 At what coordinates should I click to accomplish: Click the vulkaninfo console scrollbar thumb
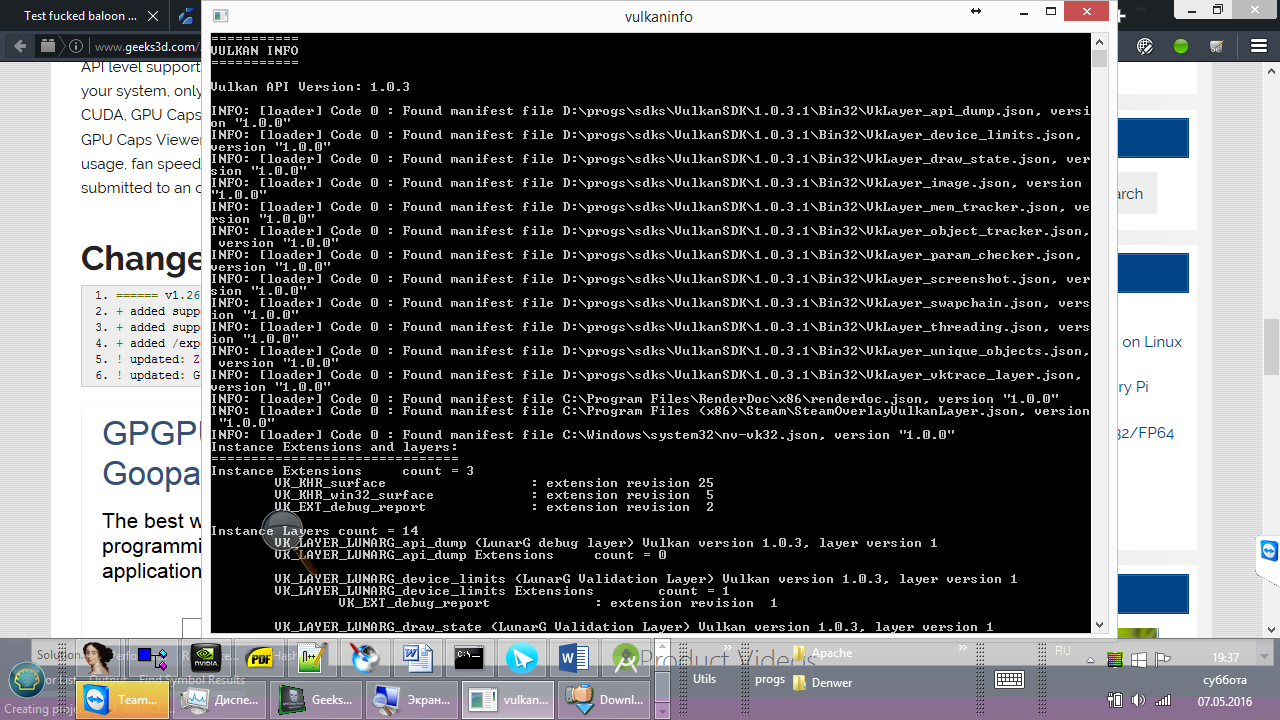point(1100,58)
